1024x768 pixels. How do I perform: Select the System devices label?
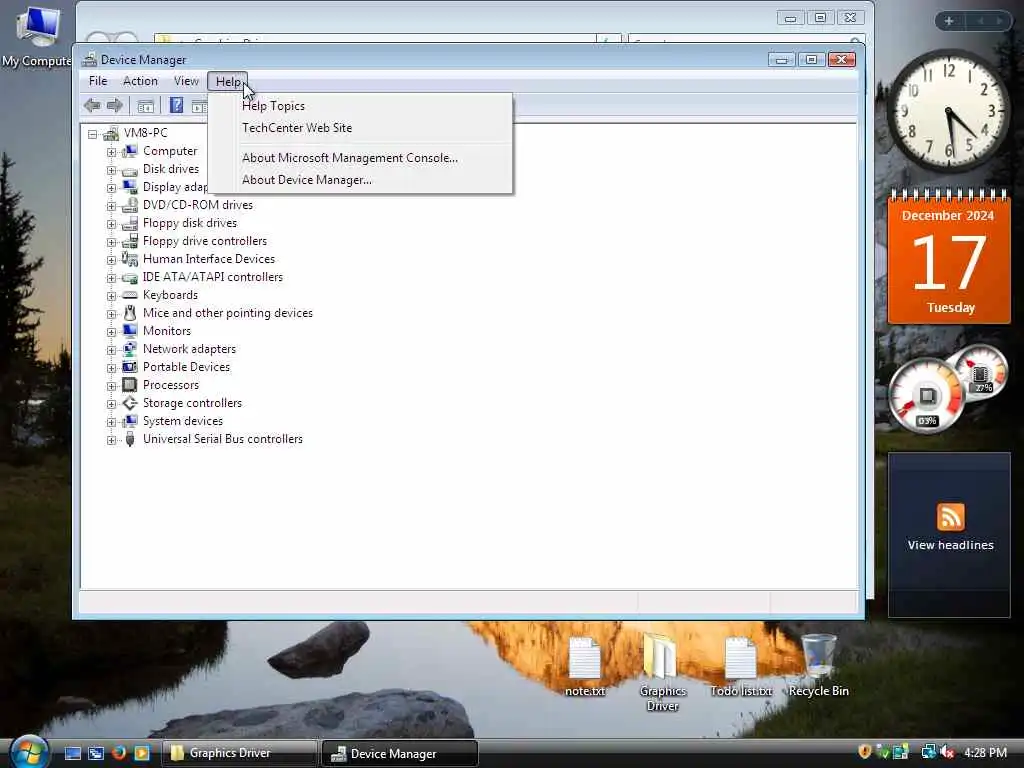click(x=183, y=421)
